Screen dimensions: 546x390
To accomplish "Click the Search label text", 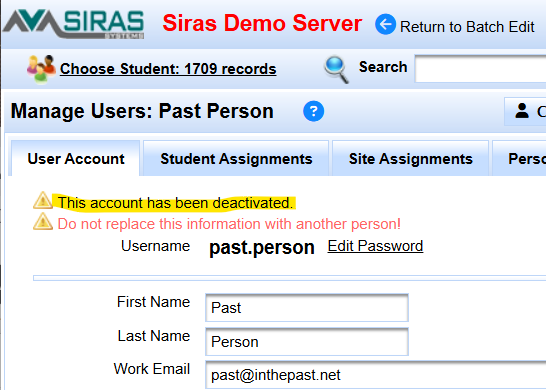I will 383,67.
